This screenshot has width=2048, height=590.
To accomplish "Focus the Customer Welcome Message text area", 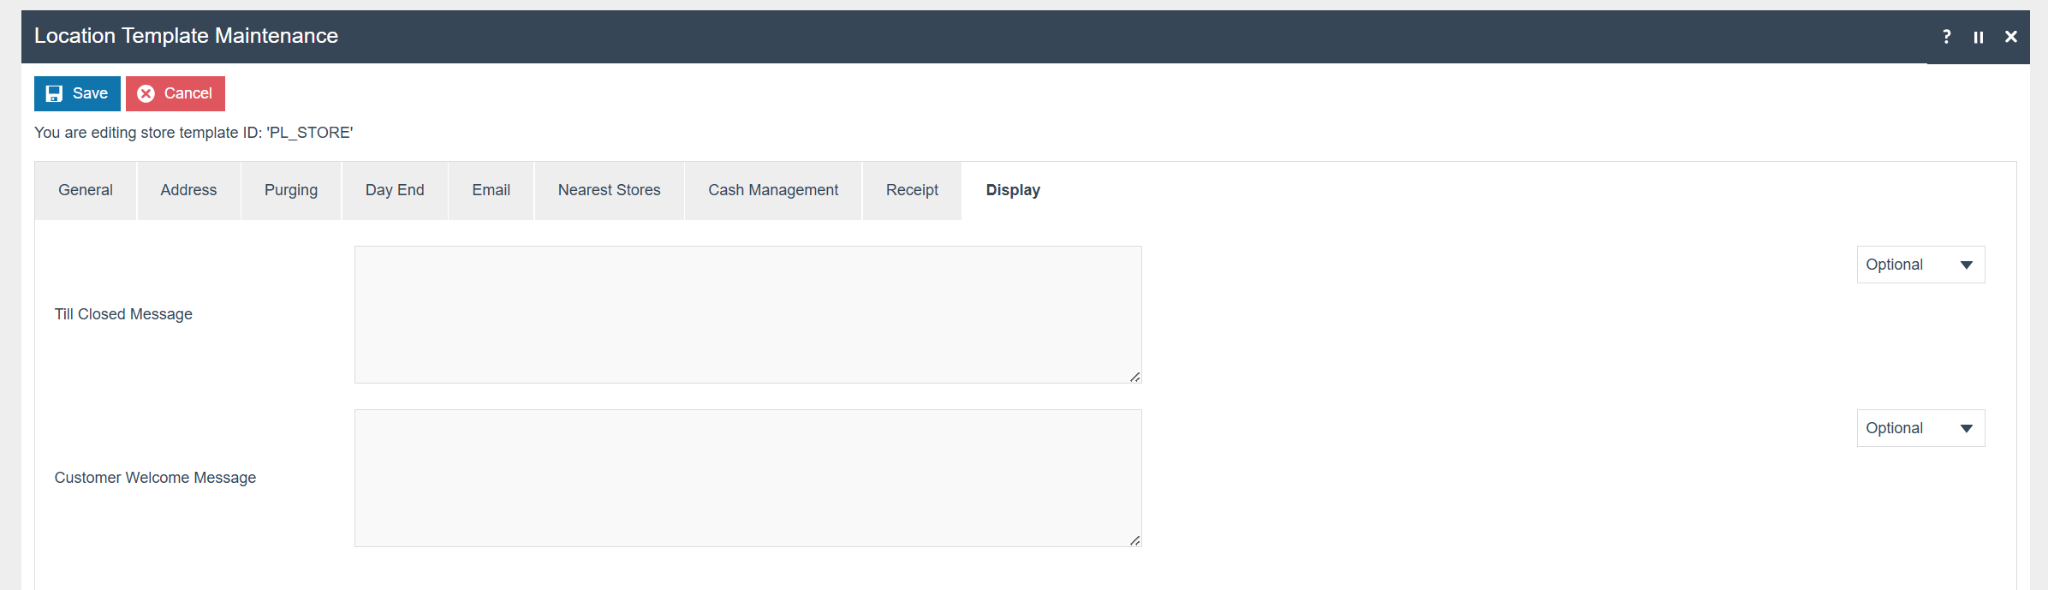I will pos(747,477).
